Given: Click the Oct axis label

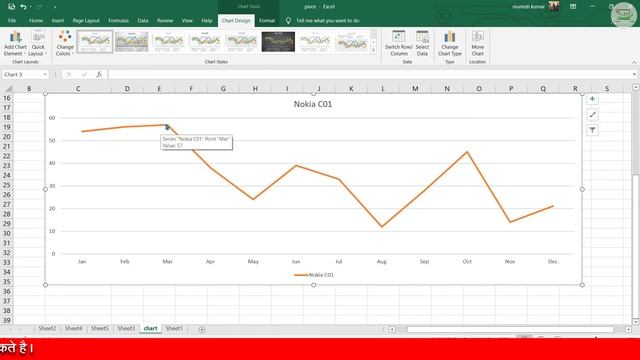Looking at the screenshot, I should pos(467,261).
